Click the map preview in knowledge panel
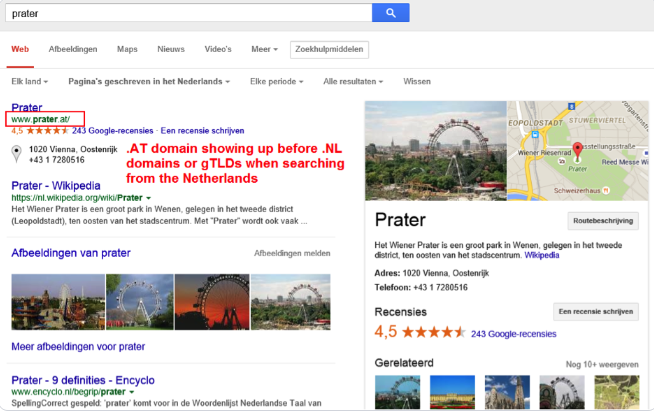 pos(578,151)
